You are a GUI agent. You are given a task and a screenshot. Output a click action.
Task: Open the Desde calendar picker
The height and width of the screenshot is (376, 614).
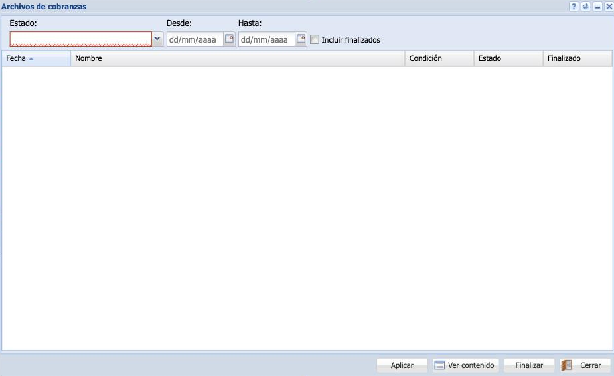pyautogui.click(x=229, y=39)
